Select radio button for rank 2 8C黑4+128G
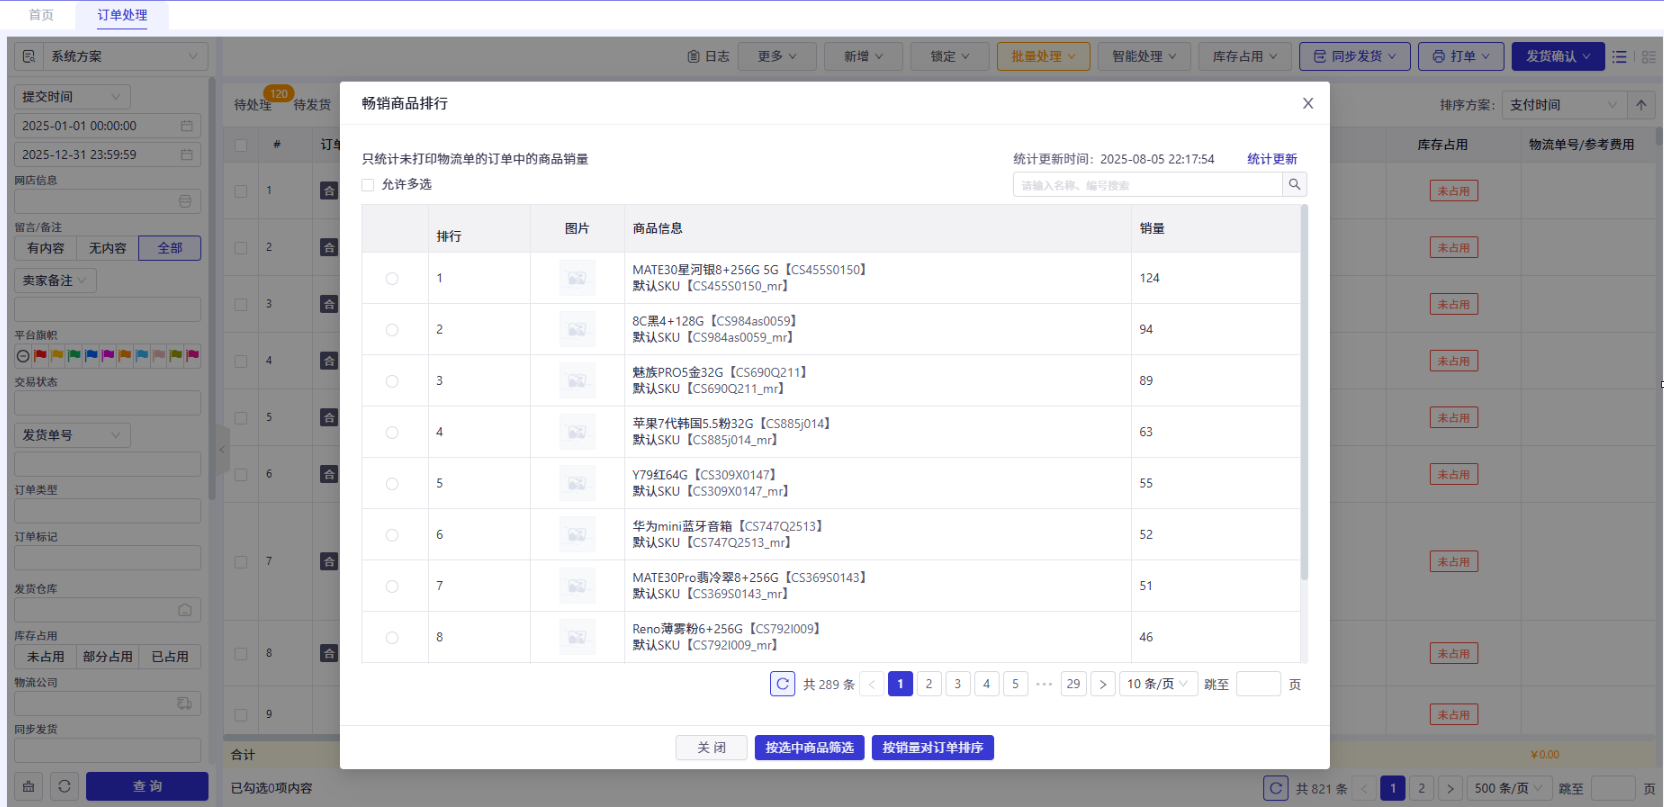The height and width of the screenshot is (807, 1664). [x=392, y=330]
